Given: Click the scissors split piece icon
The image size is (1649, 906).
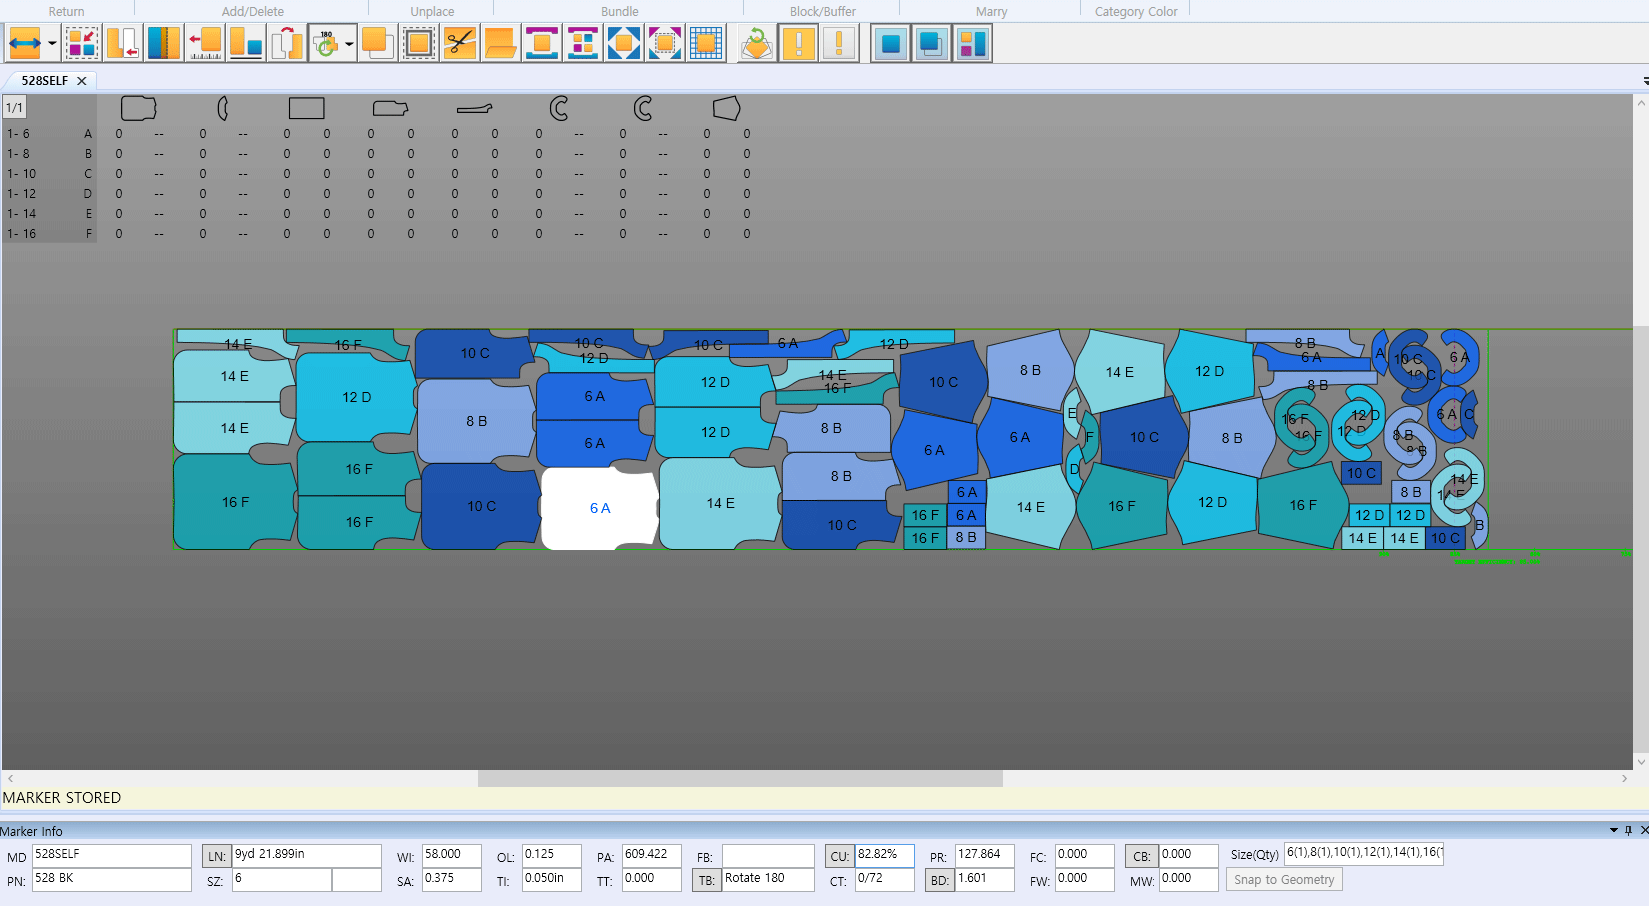Looking at the screenshot, I should coord(459,44).
